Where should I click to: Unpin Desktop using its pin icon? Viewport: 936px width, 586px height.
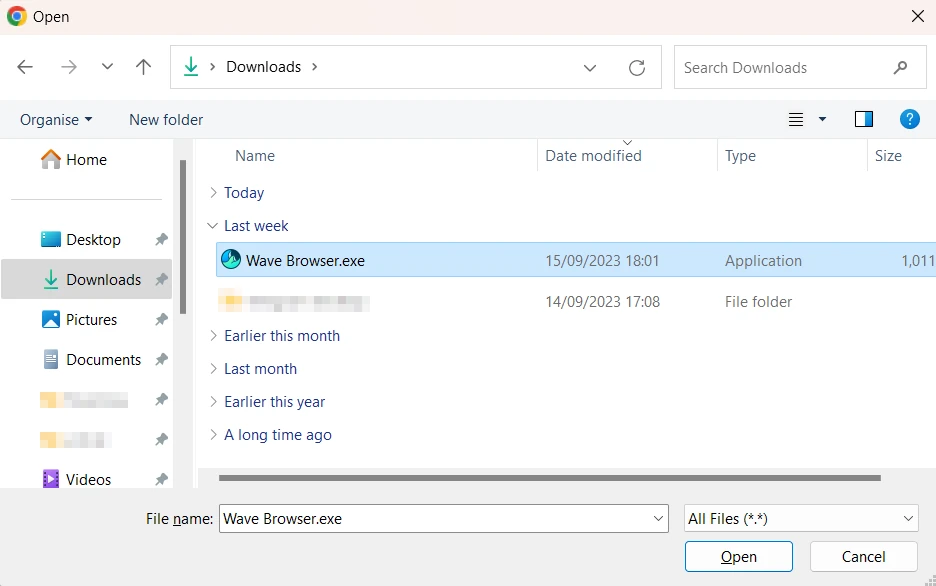click(161, 240)
